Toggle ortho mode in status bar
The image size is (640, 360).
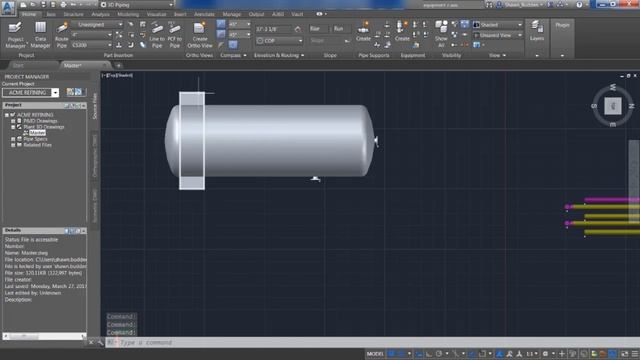pyautogui.click(x=429, y=353)
